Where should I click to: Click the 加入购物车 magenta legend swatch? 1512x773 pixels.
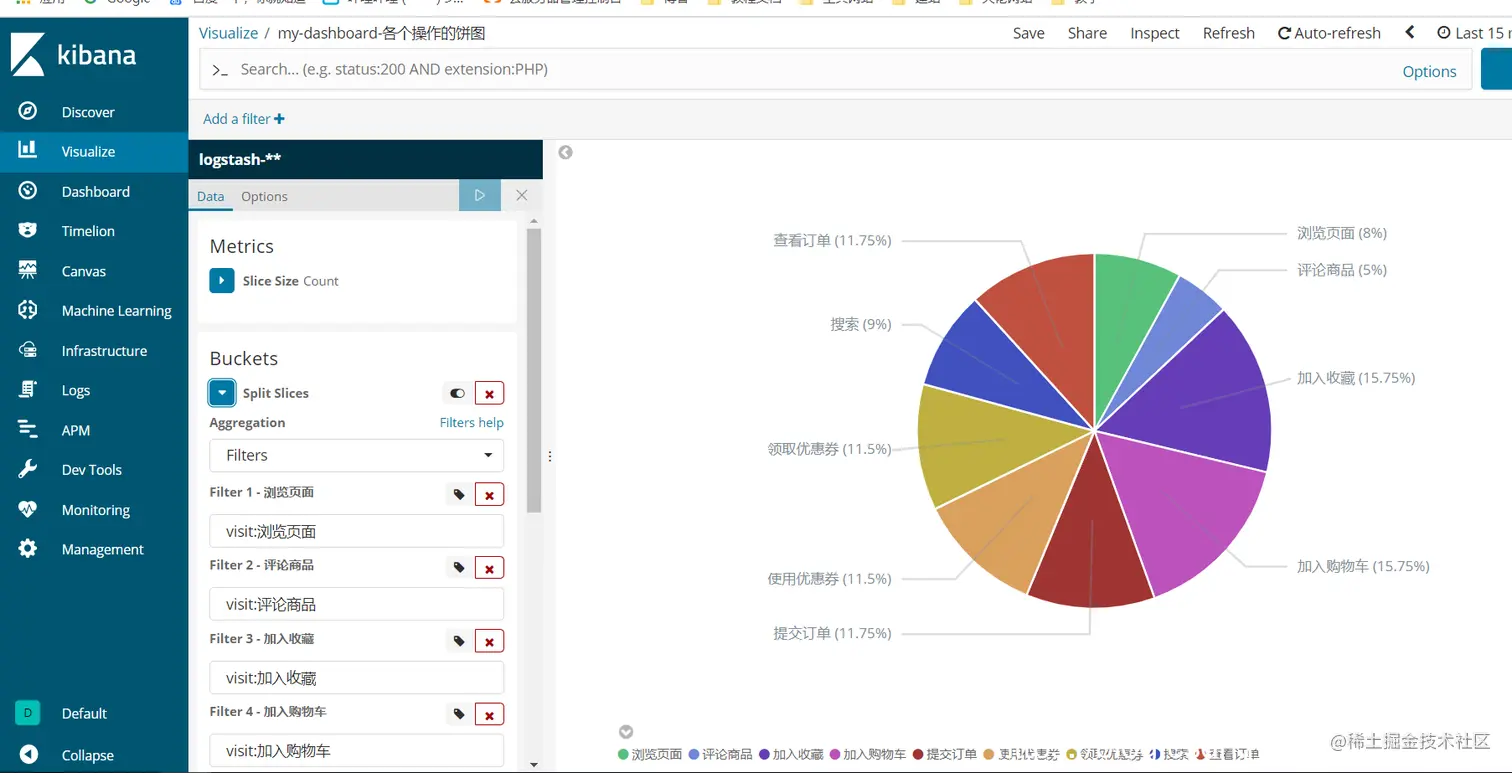pyautogui.click(x=835, y=754)
